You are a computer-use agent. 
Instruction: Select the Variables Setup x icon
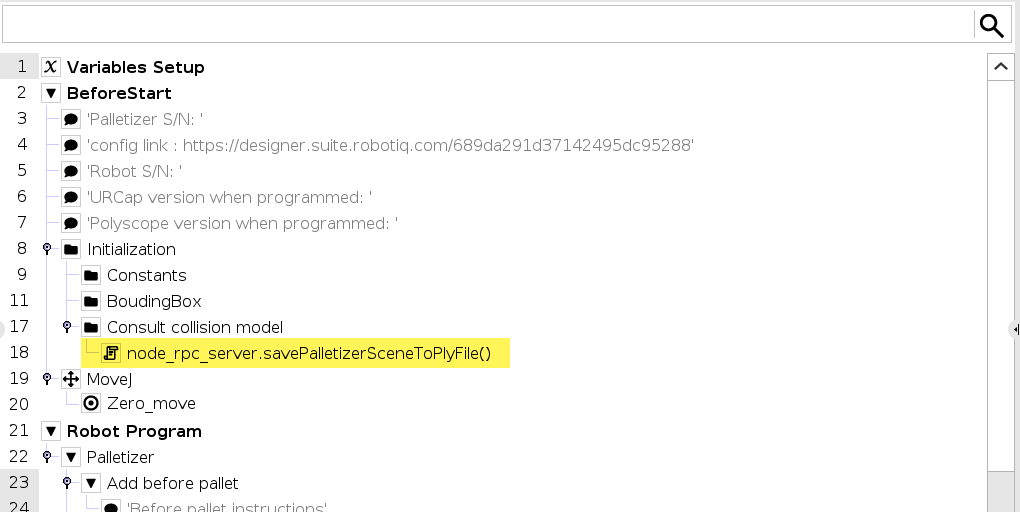pyautogui.click(x=51, y=67)
